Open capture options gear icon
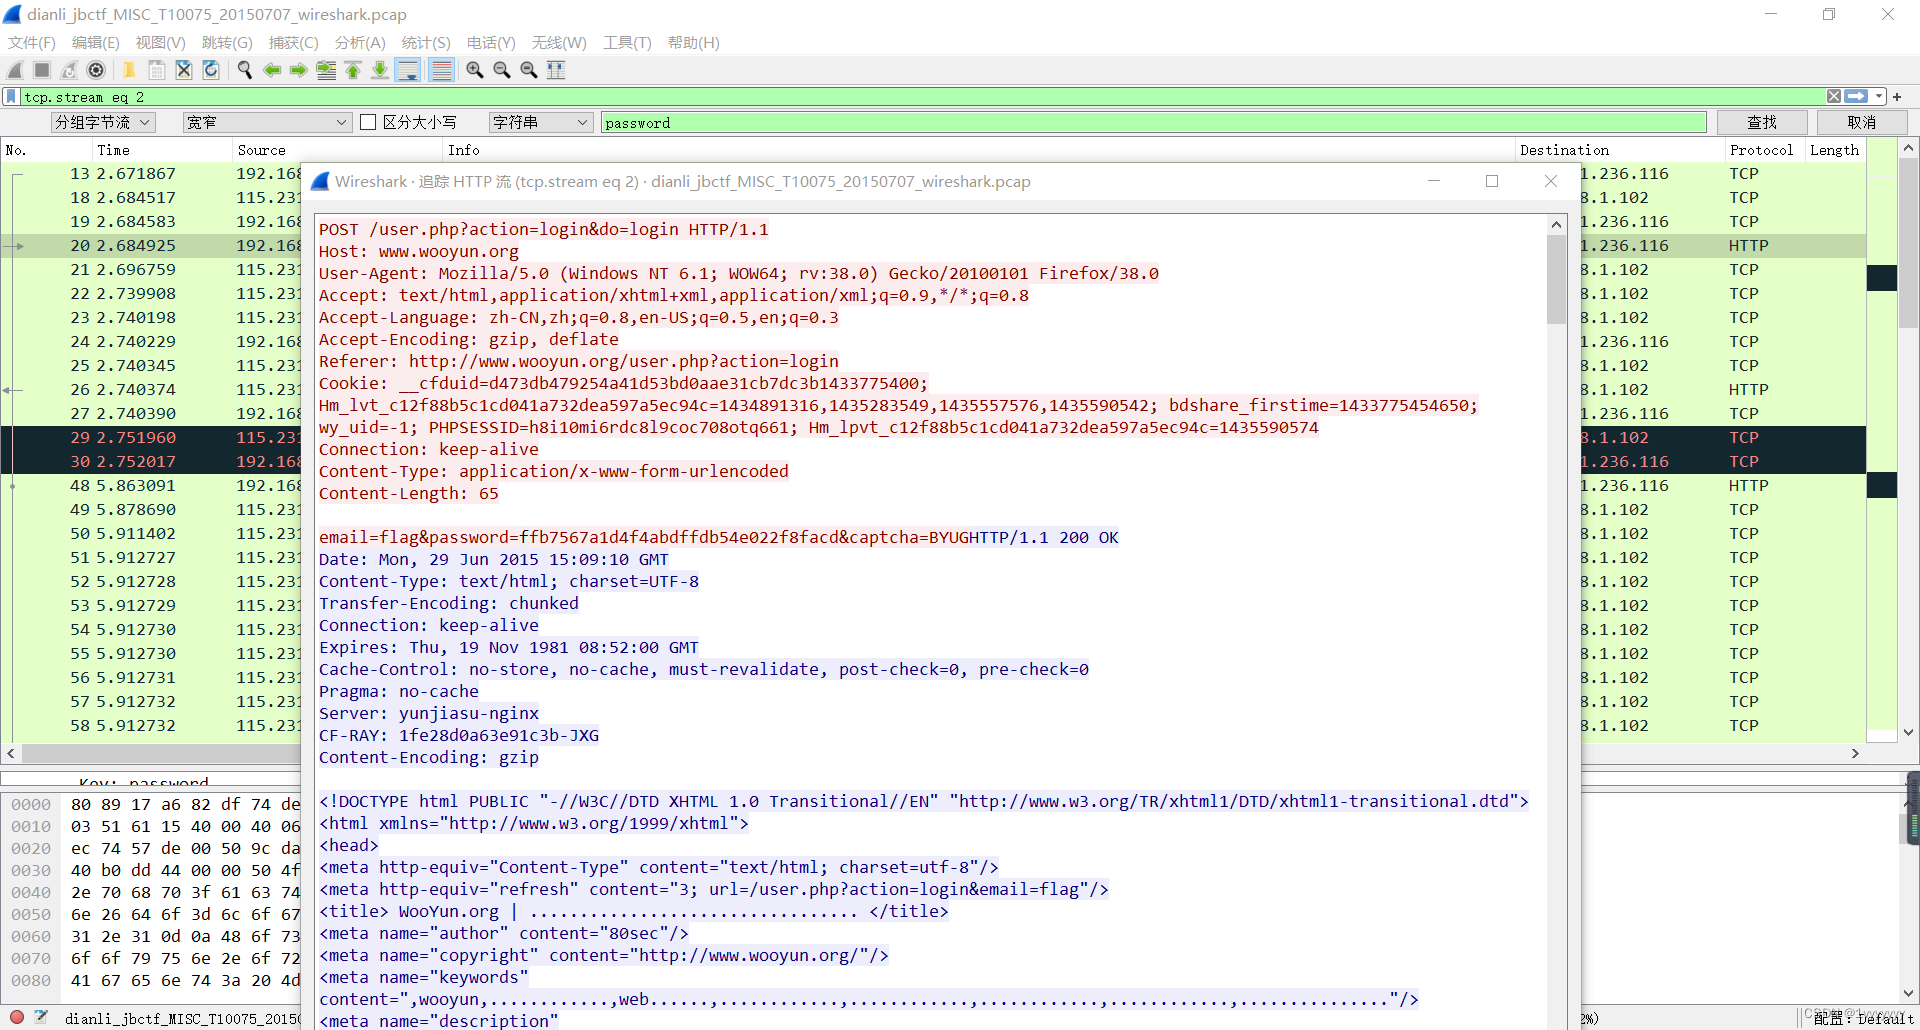The image size is (1920, 1030). tap(96, 70)
